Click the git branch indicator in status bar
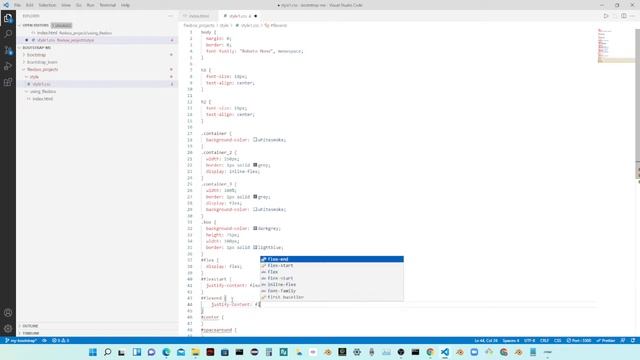The width and height of the screenshot is (640, 360). click(x=21, y=340)
